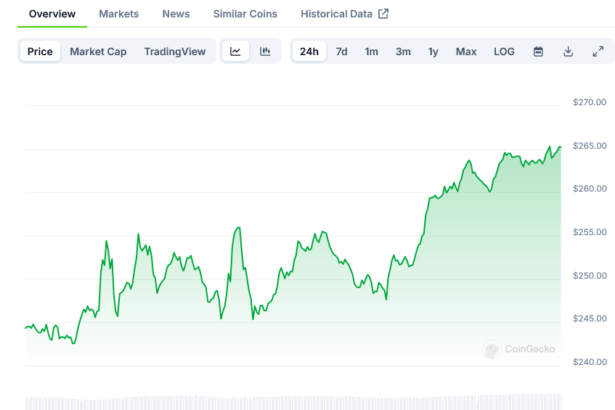Click the CoinGecko watermark logo
This screenshot has width=615, height=410.
tap(520, 350)
